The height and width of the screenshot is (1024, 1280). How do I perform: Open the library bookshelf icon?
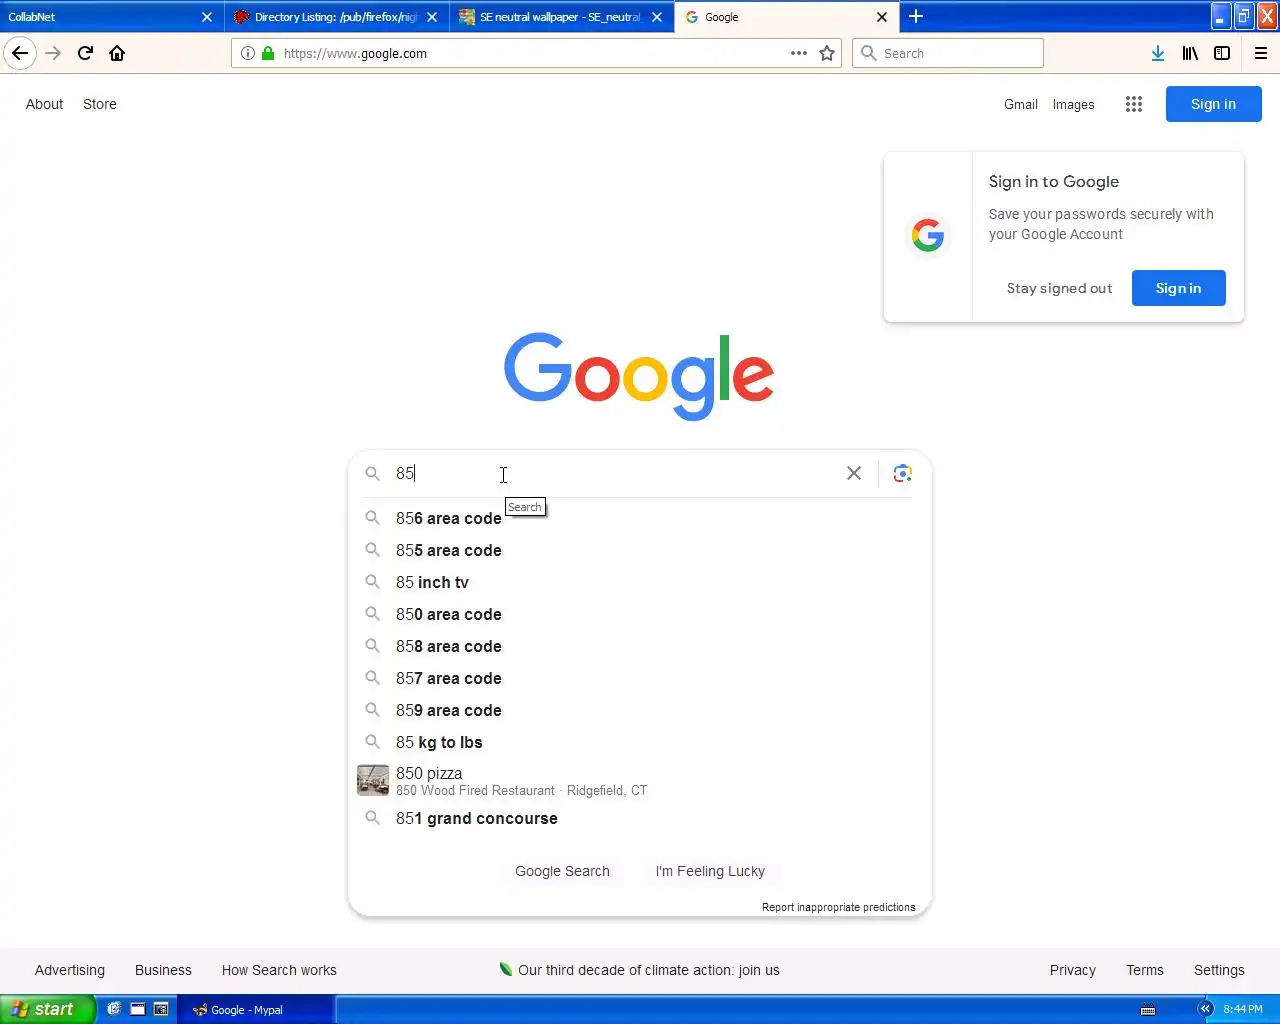coord(1190,53)
